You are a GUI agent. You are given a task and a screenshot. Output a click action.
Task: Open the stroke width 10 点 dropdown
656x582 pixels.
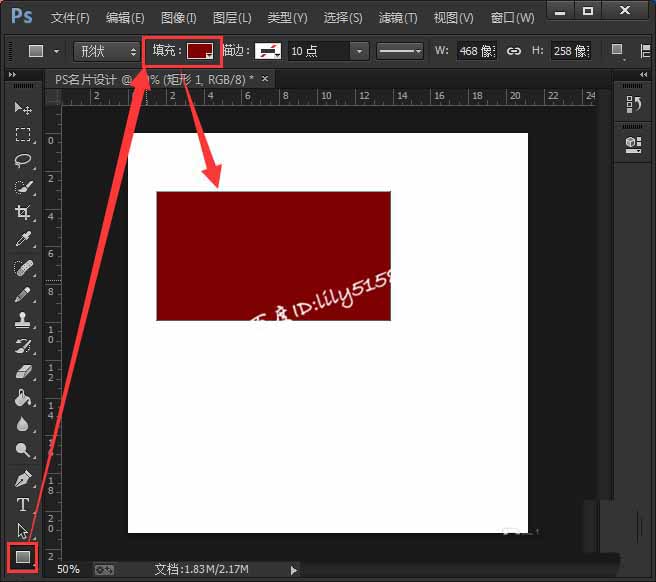point(328,51)
